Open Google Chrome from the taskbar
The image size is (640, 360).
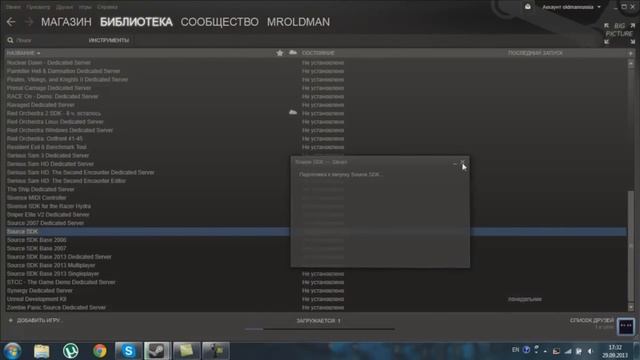point(100,351)
